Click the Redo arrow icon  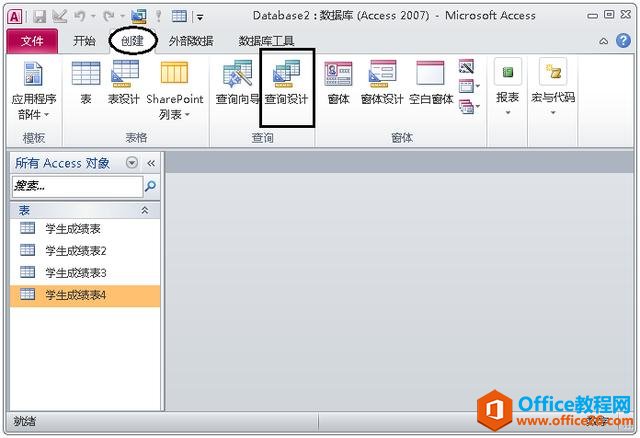point(109,16)
